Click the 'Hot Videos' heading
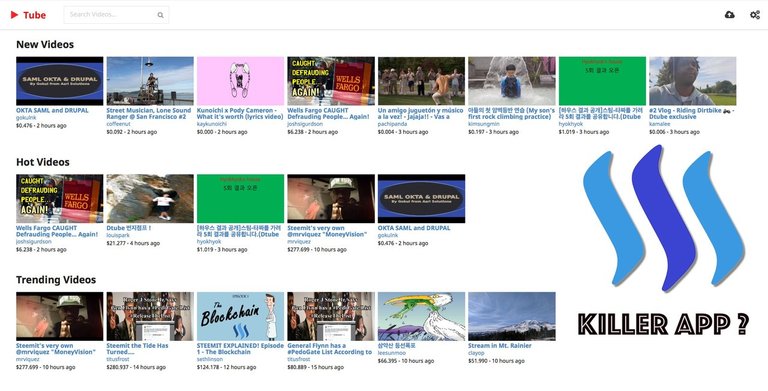The image size is (768, 391). click(x=43, y=162)
